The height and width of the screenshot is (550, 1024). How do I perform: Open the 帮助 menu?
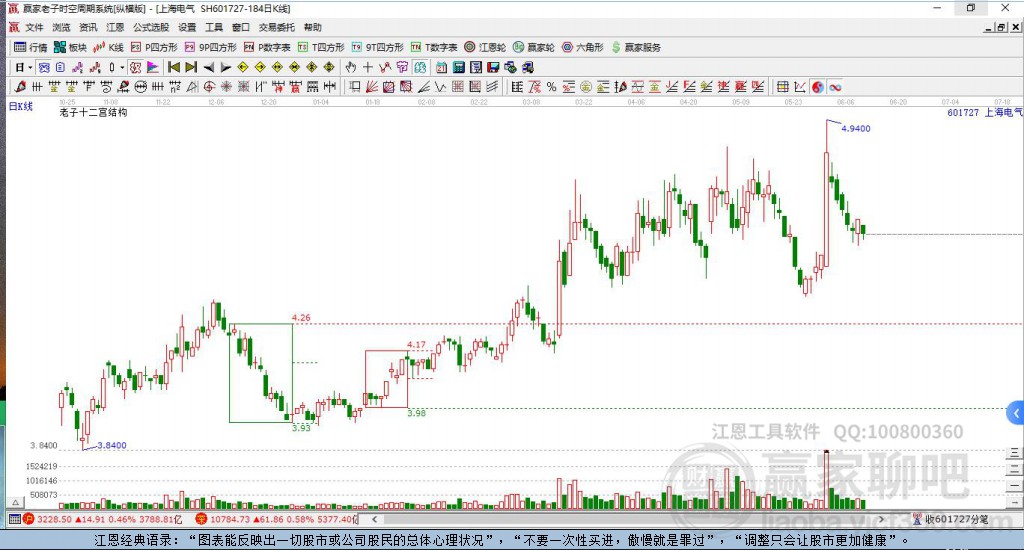coord(312,27)
